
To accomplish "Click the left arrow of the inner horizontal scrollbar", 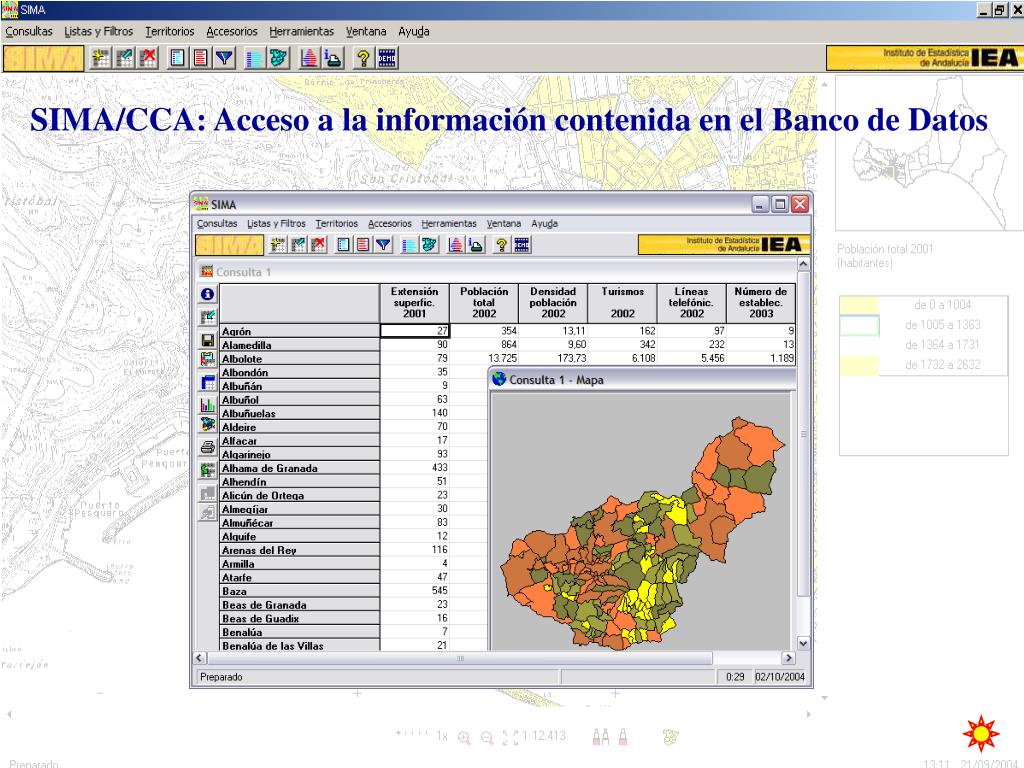I will pyautogui.click(x=200, y=658).
